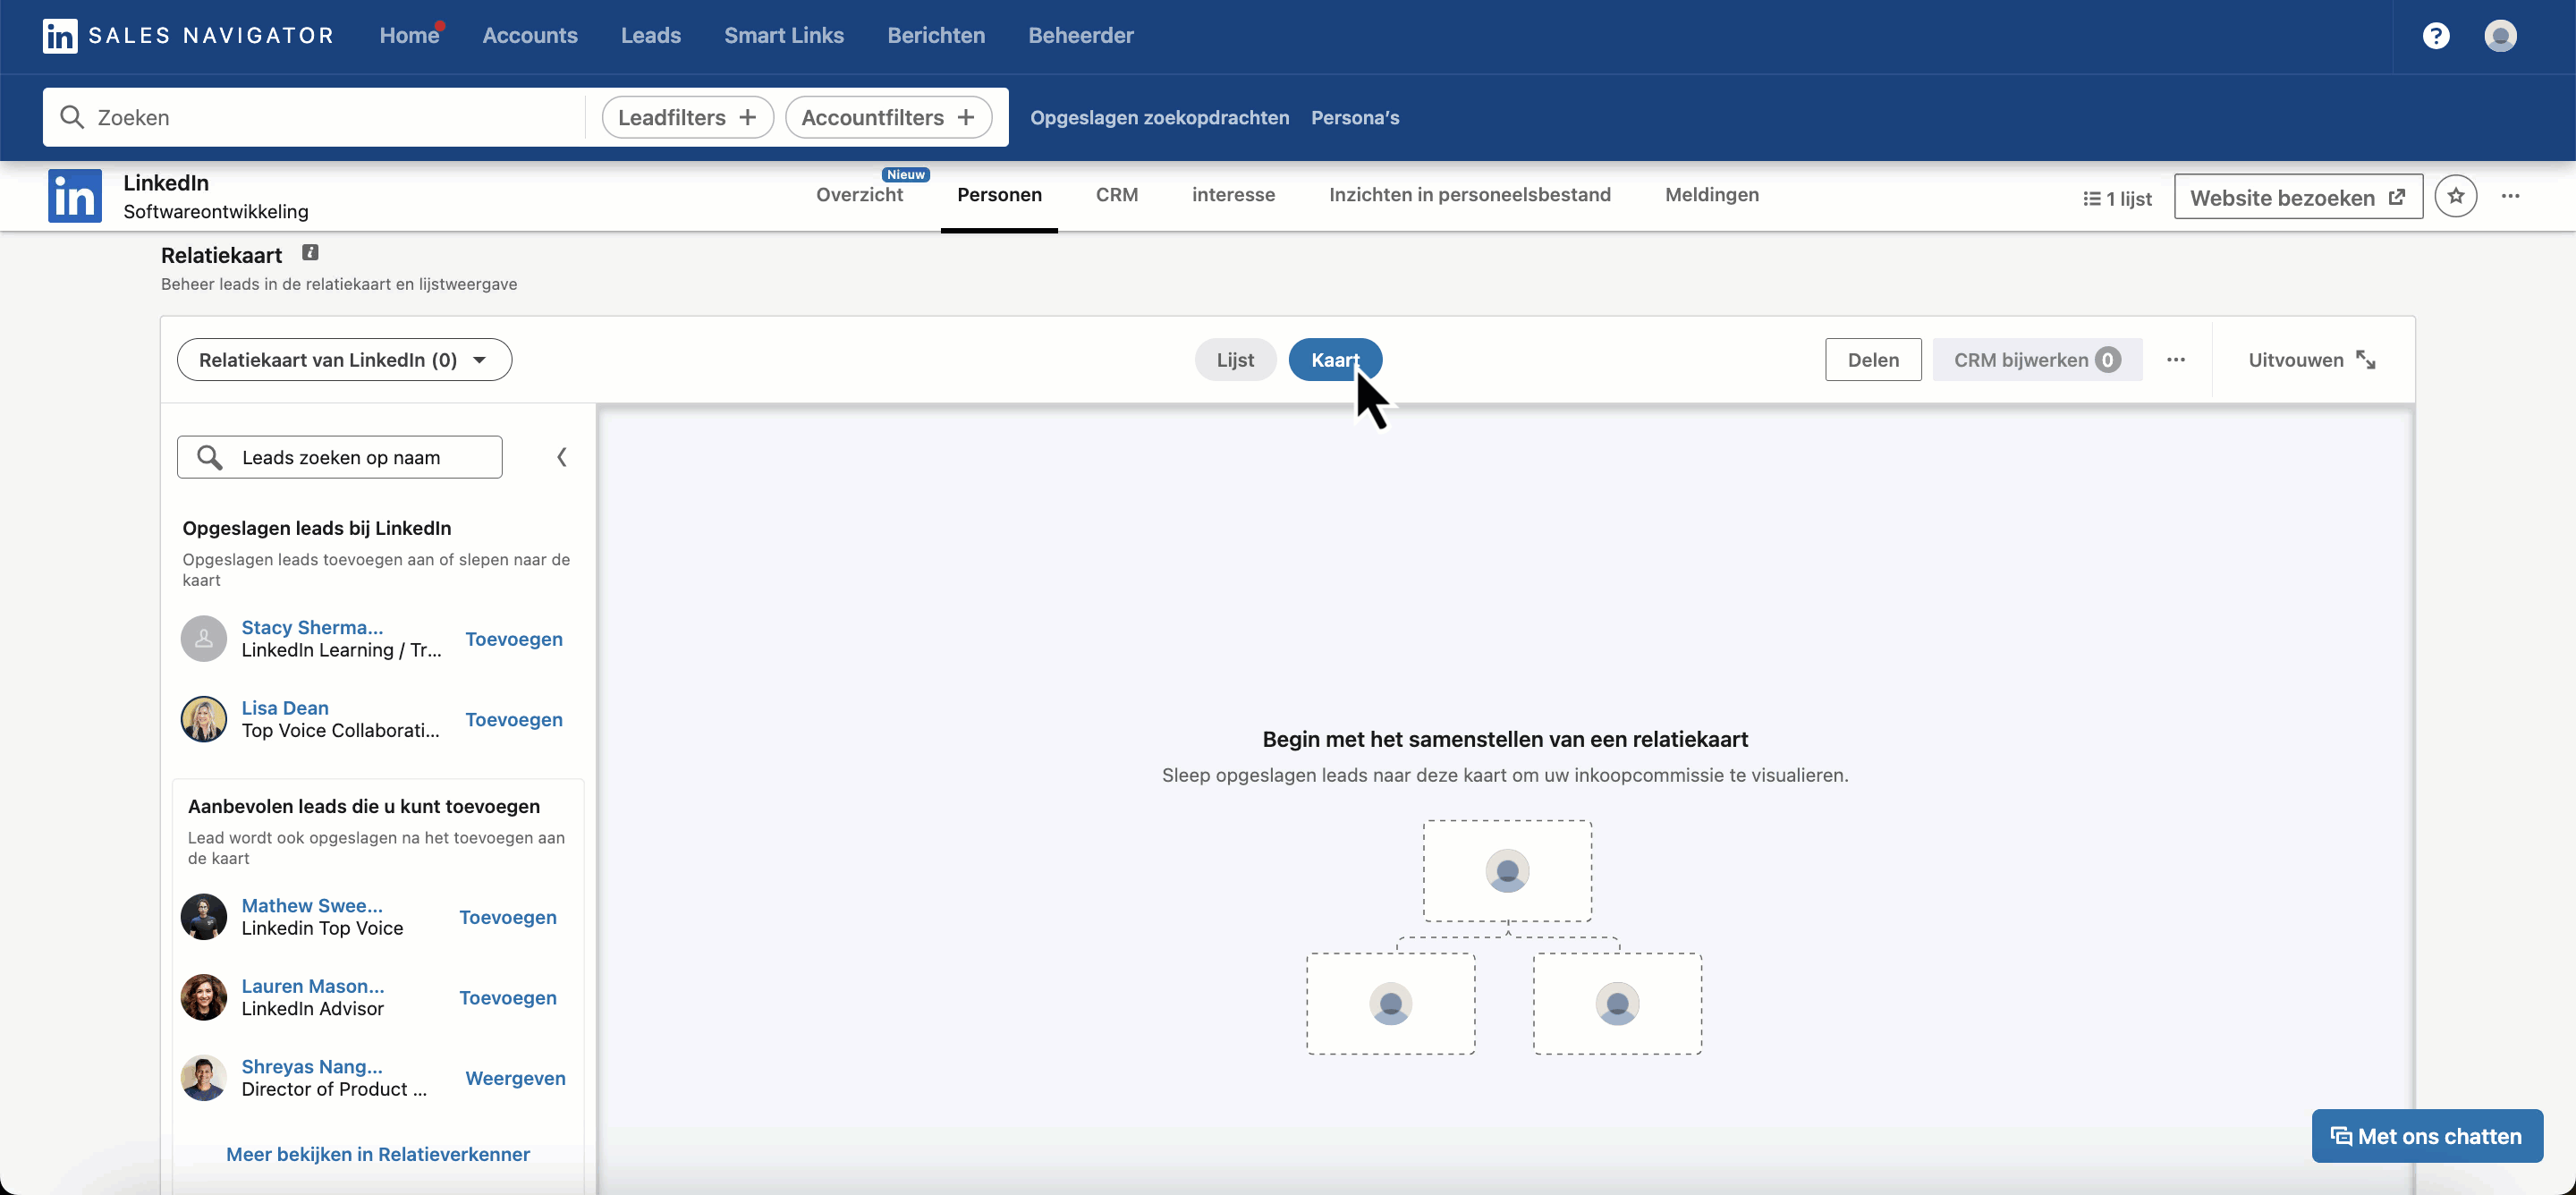Click the Relatiekaart info icon

click(310, 253)
